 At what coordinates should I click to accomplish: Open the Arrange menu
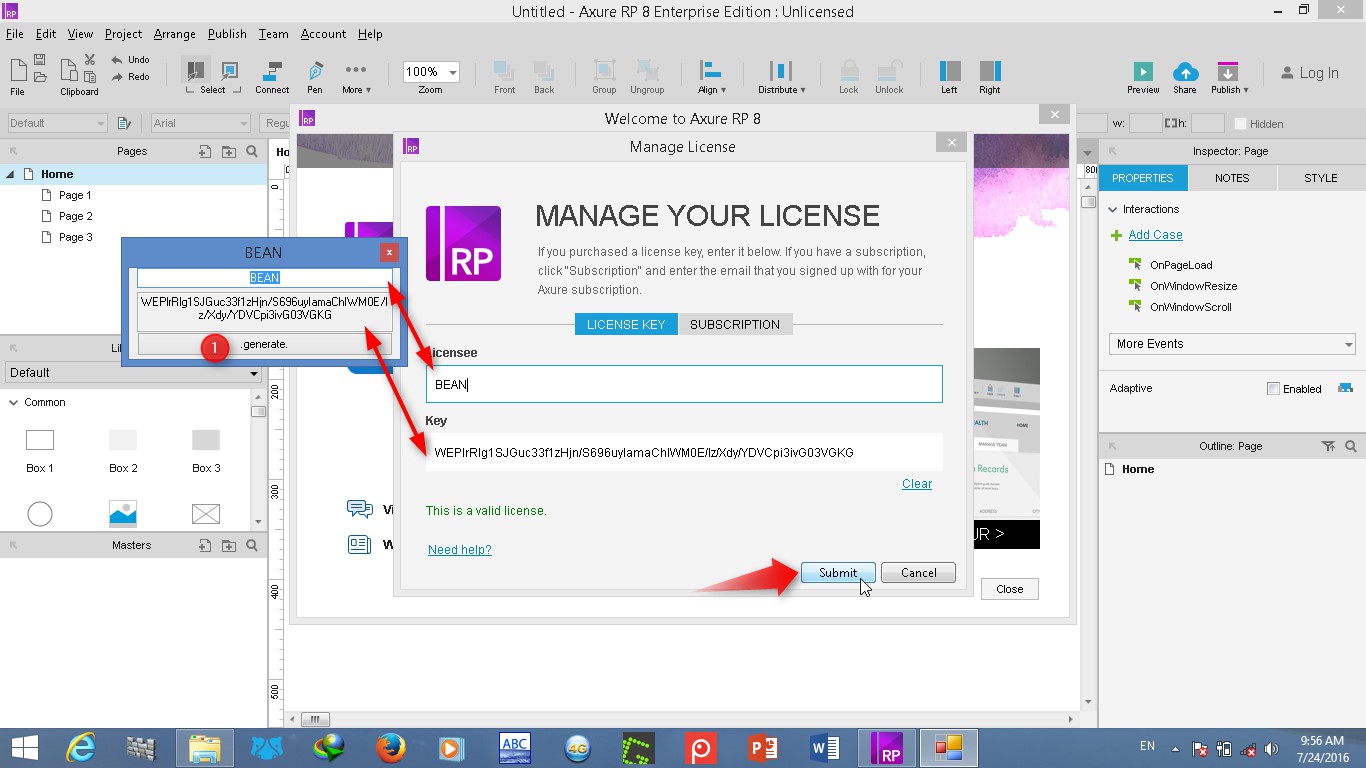point(175,34)
